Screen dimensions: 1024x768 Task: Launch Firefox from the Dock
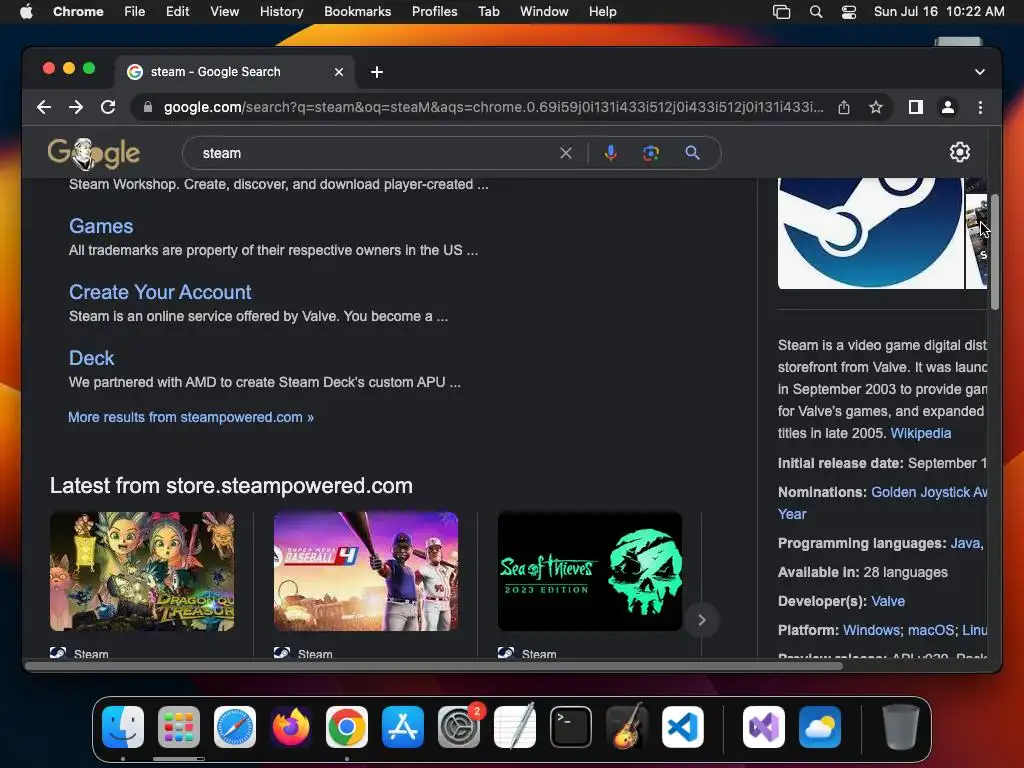[x=291, y=727]
